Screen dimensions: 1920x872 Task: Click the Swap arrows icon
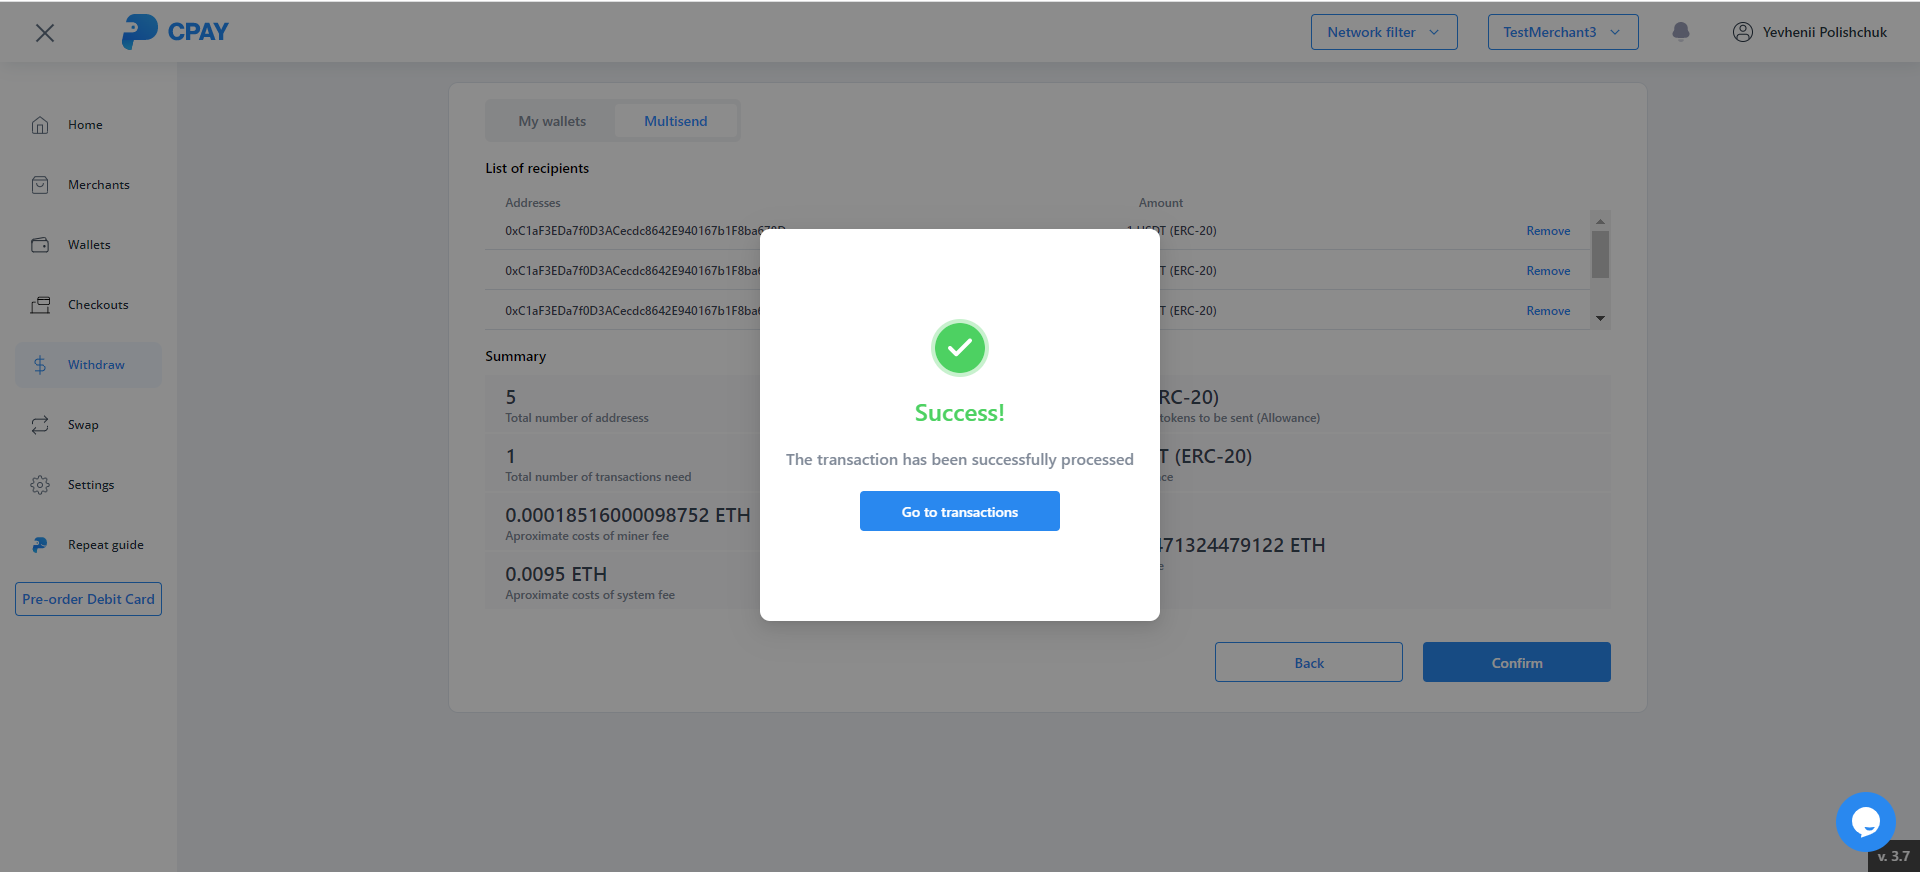tap(40, 425)
